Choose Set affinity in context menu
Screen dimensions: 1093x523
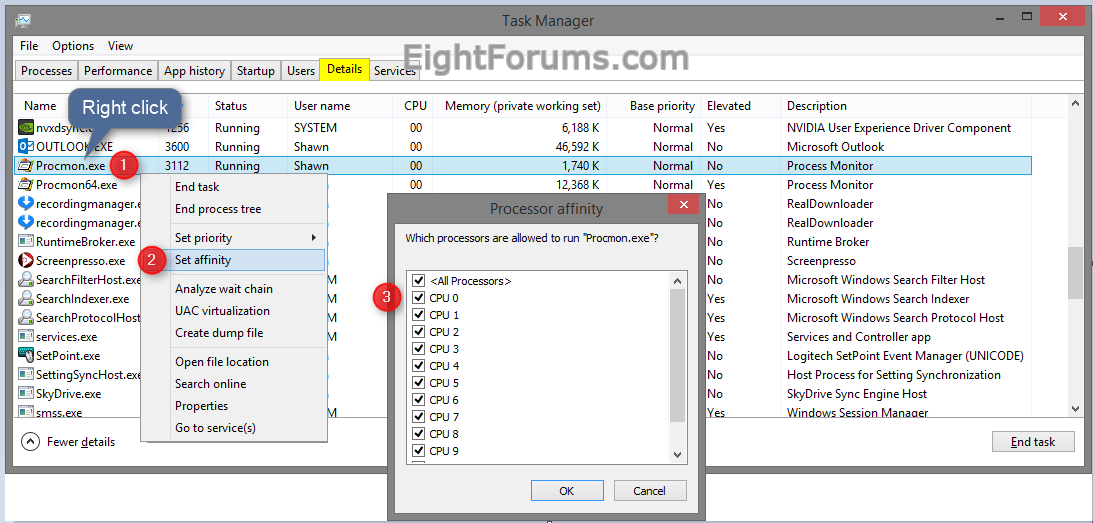point(203,260)
